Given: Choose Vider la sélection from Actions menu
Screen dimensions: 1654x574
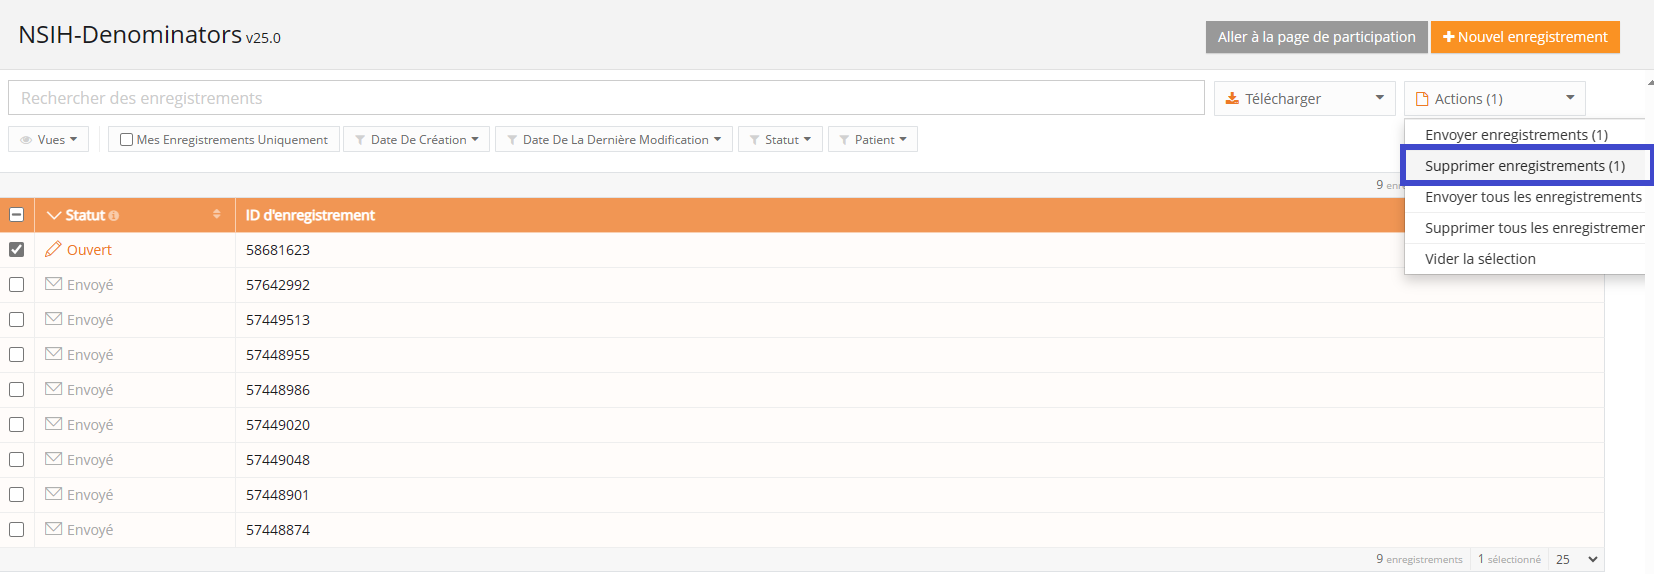Looking at the screenshot, I should click(x=1480, y=259).
